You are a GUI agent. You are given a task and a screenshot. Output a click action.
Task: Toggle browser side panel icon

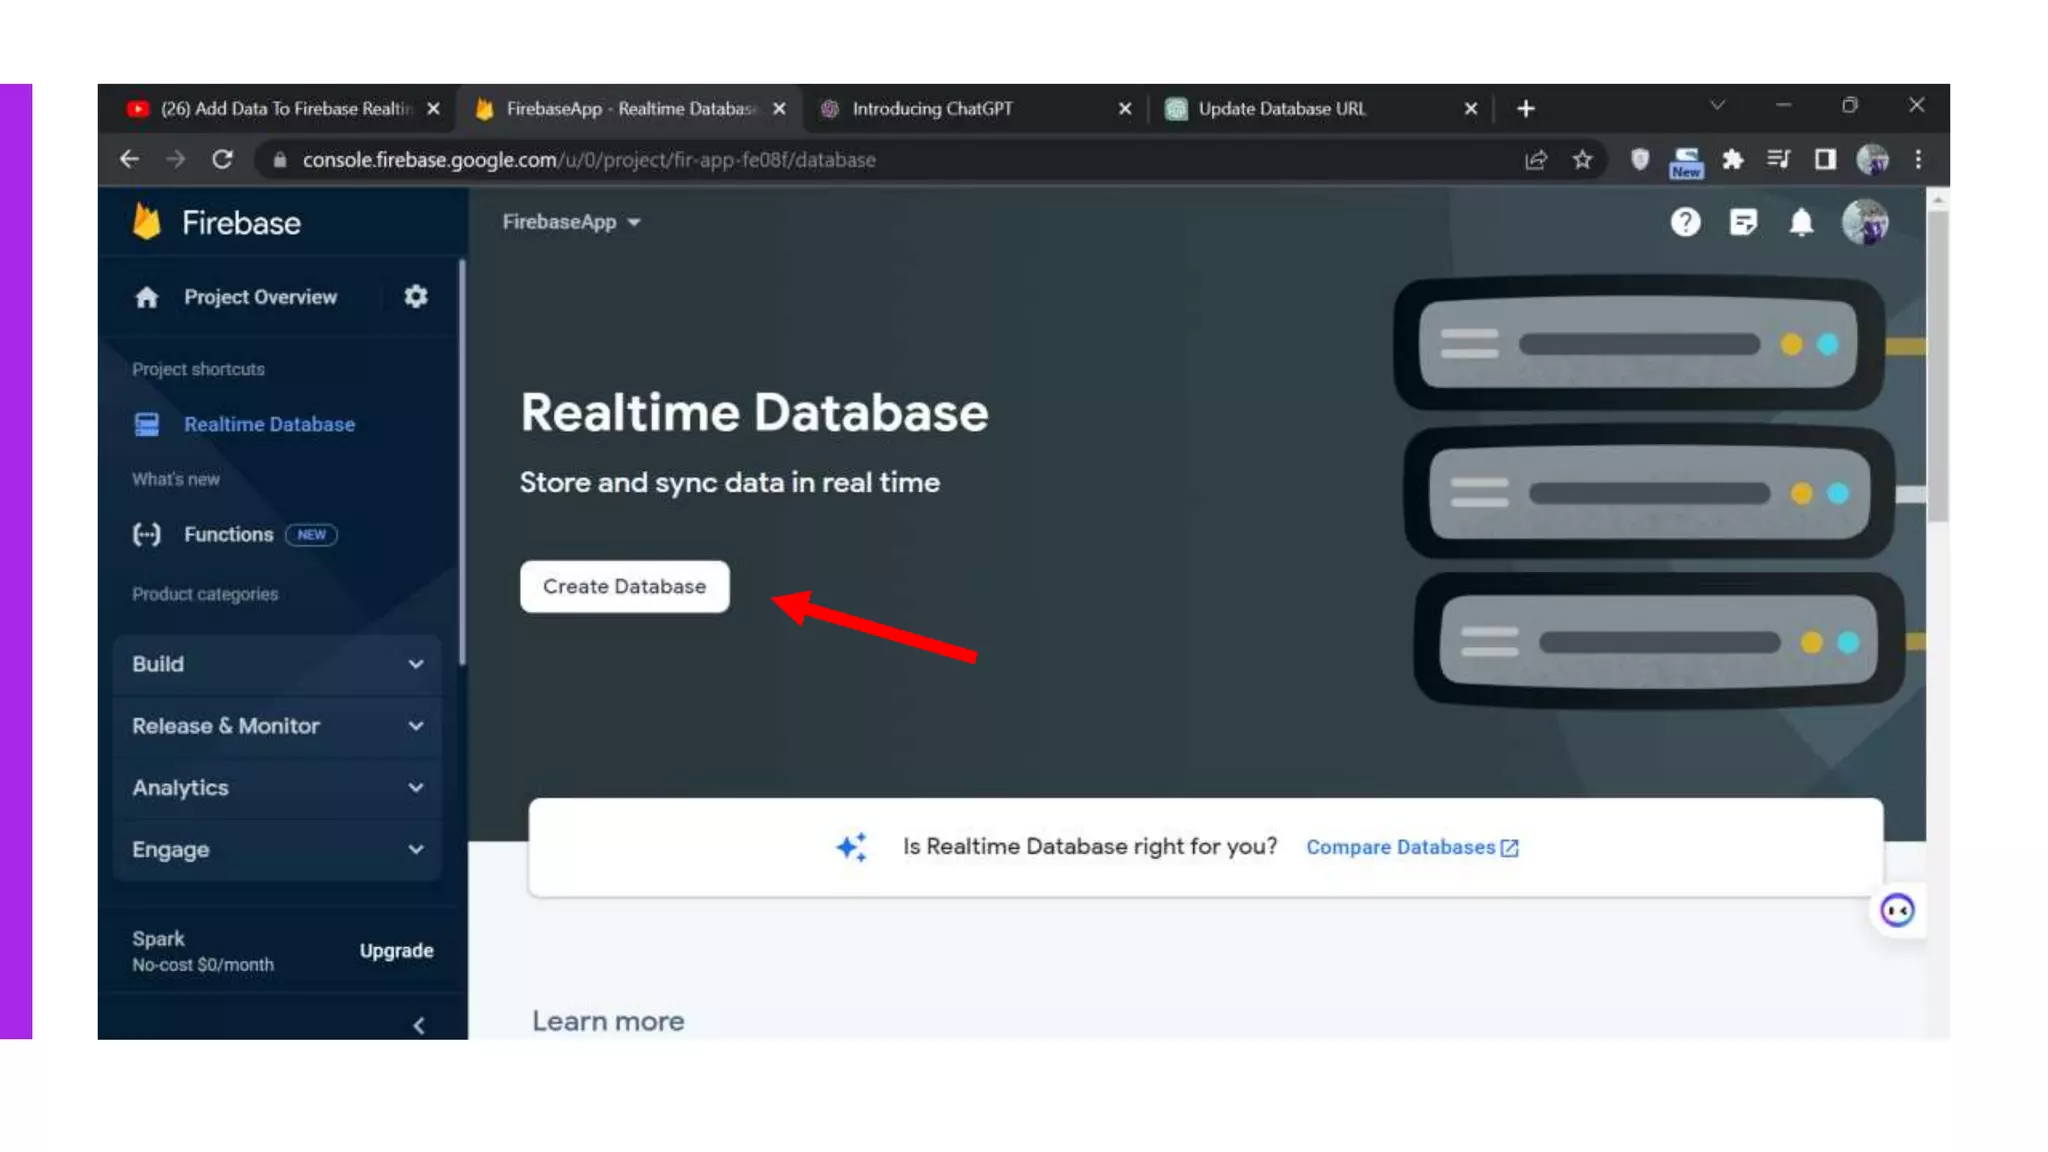1825,160
